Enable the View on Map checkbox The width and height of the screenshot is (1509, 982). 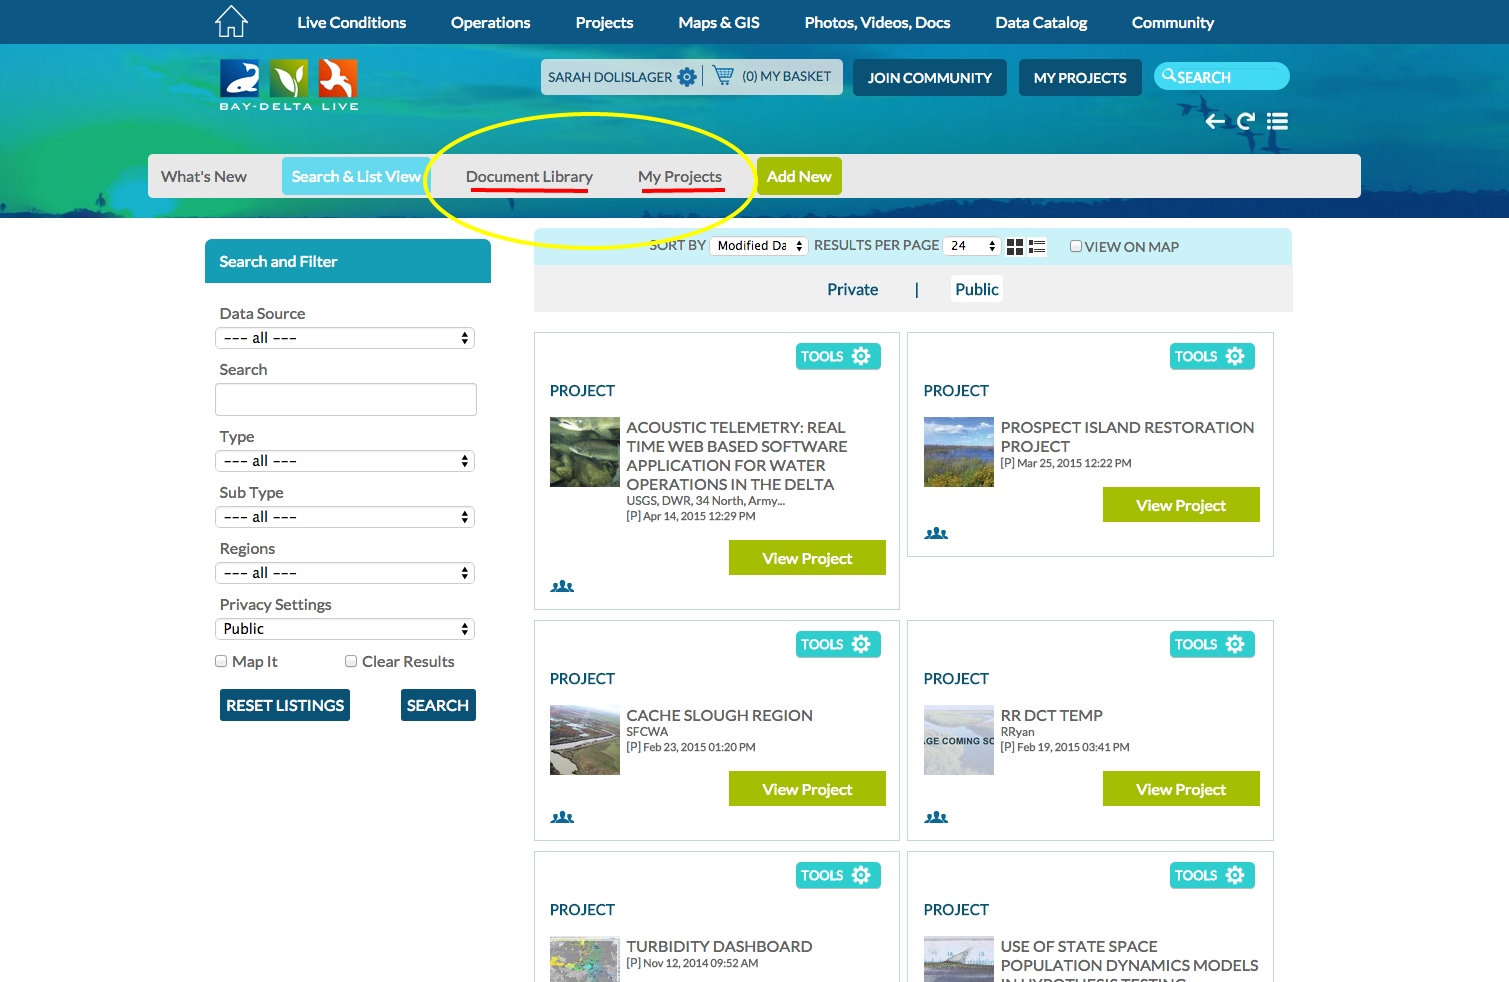1076,246
